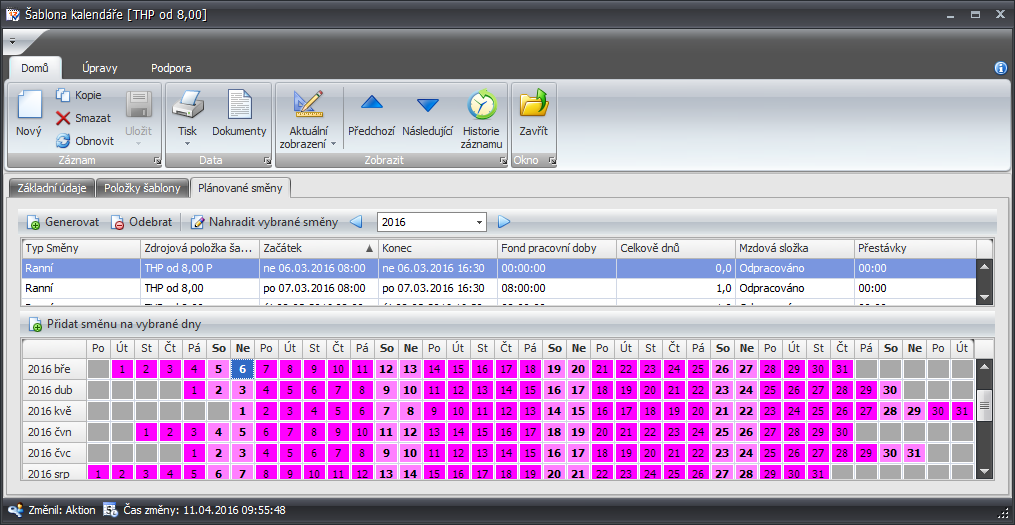Click the Generovat button
The width and height of the screenshot is (1015, 525).
click(x=62, y=222)
